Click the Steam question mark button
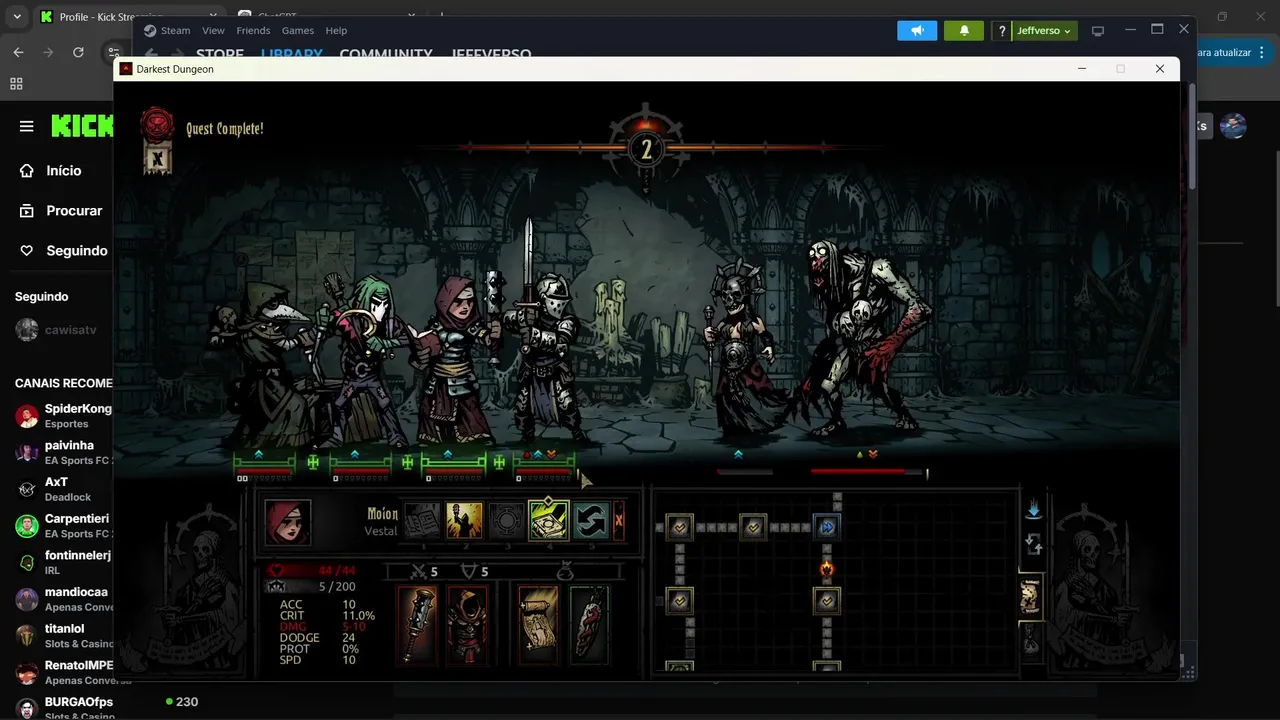Image resolution: width=1280 pixels, height=720 pixels. 1002,31
